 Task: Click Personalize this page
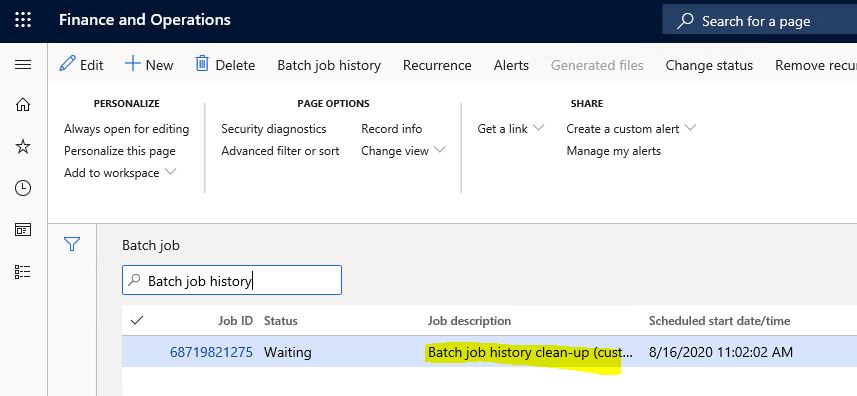[120, 151]
